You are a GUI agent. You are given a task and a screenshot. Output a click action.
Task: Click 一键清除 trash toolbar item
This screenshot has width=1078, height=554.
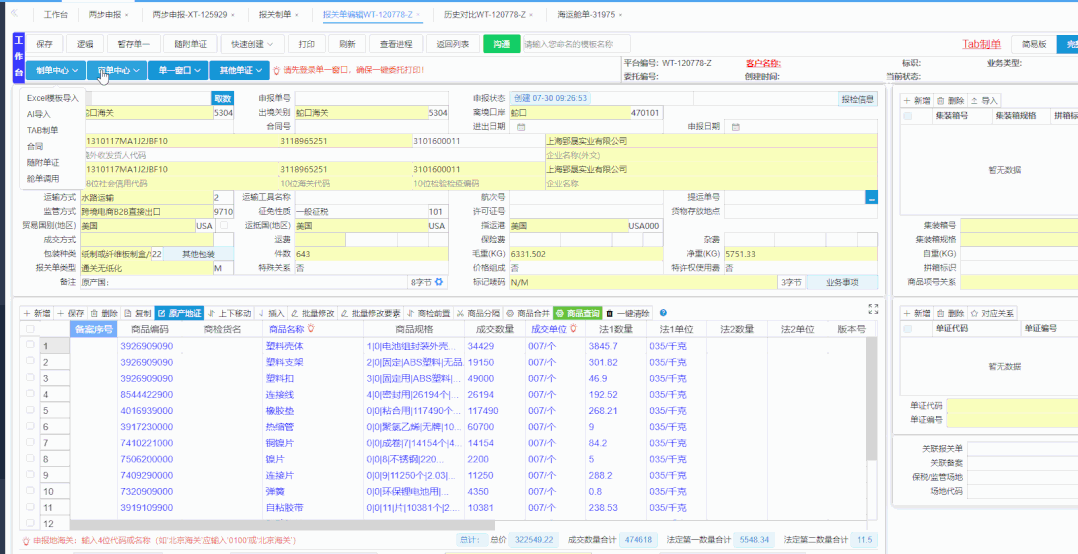628,313
